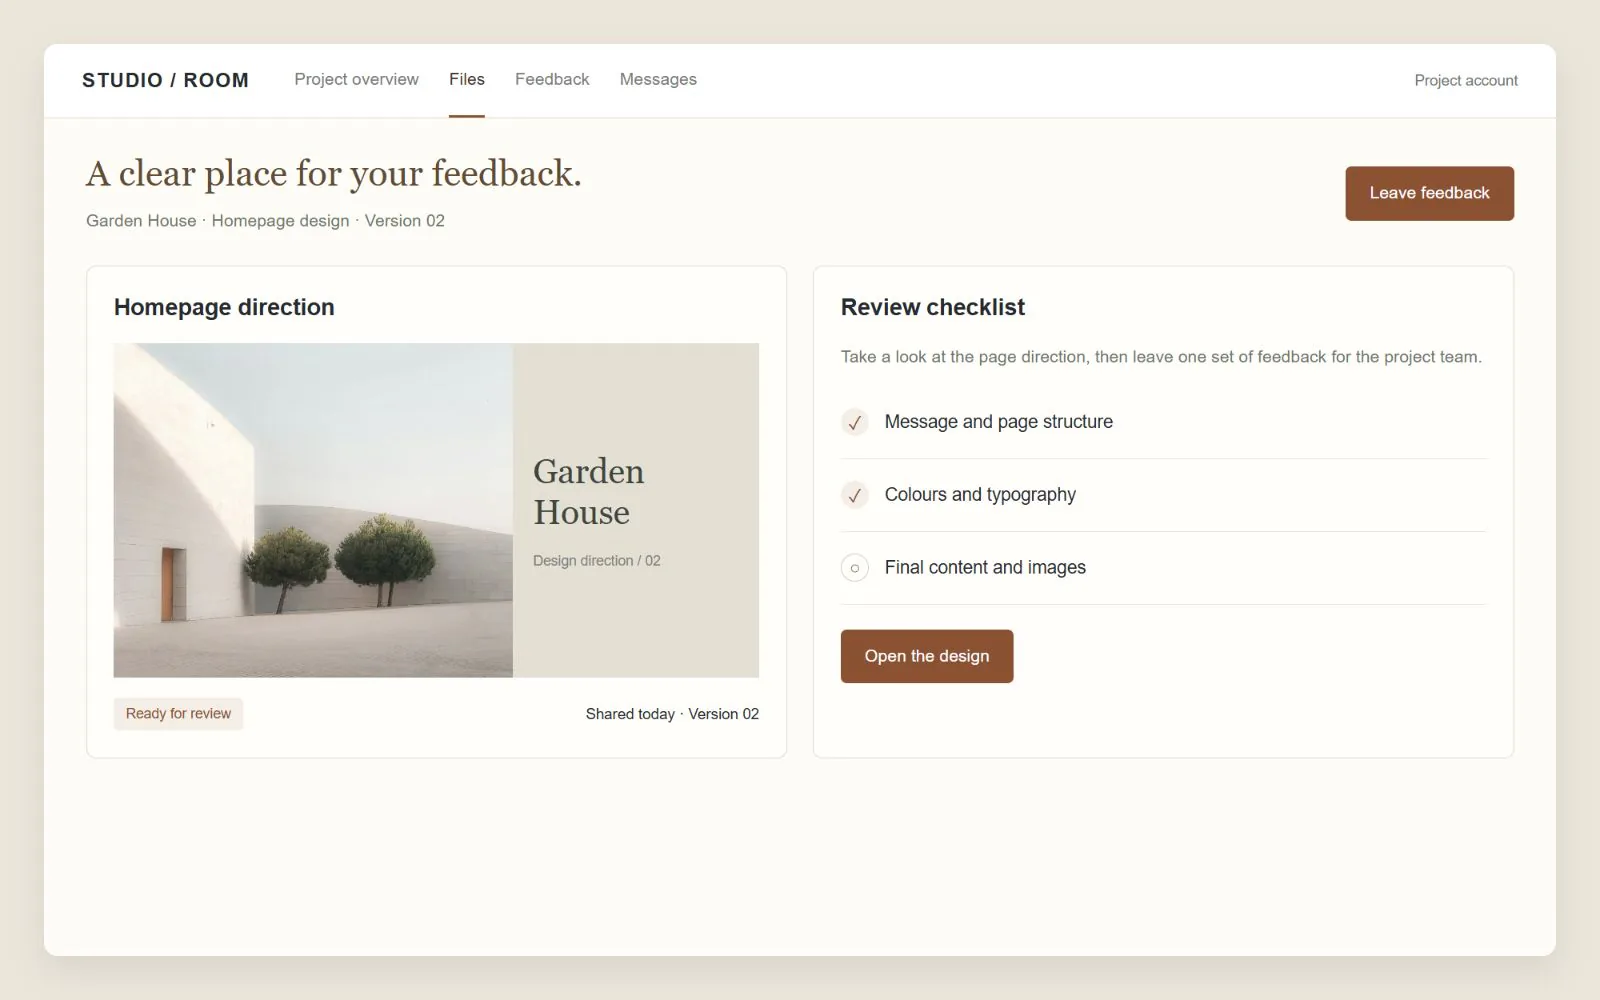Click the "Garden House · Homepage design · Version 02" breadcrumb
This screenshot has width=1600, height=1000.
pos(265,221)
